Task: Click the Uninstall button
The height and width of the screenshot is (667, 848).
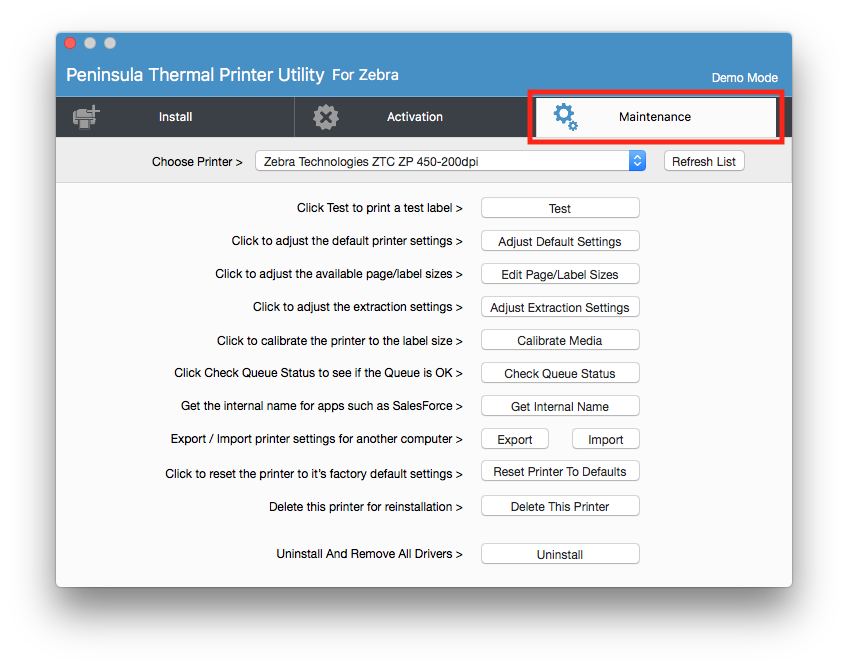Action: 560,554
